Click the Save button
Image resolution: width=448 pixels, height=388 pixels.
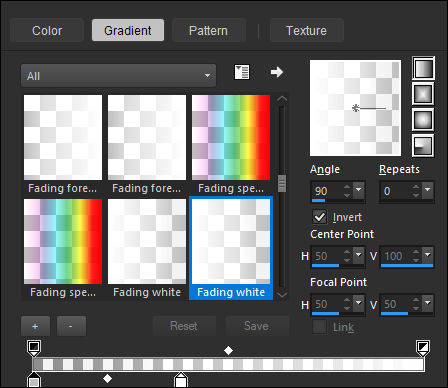[x=257, y=326]
